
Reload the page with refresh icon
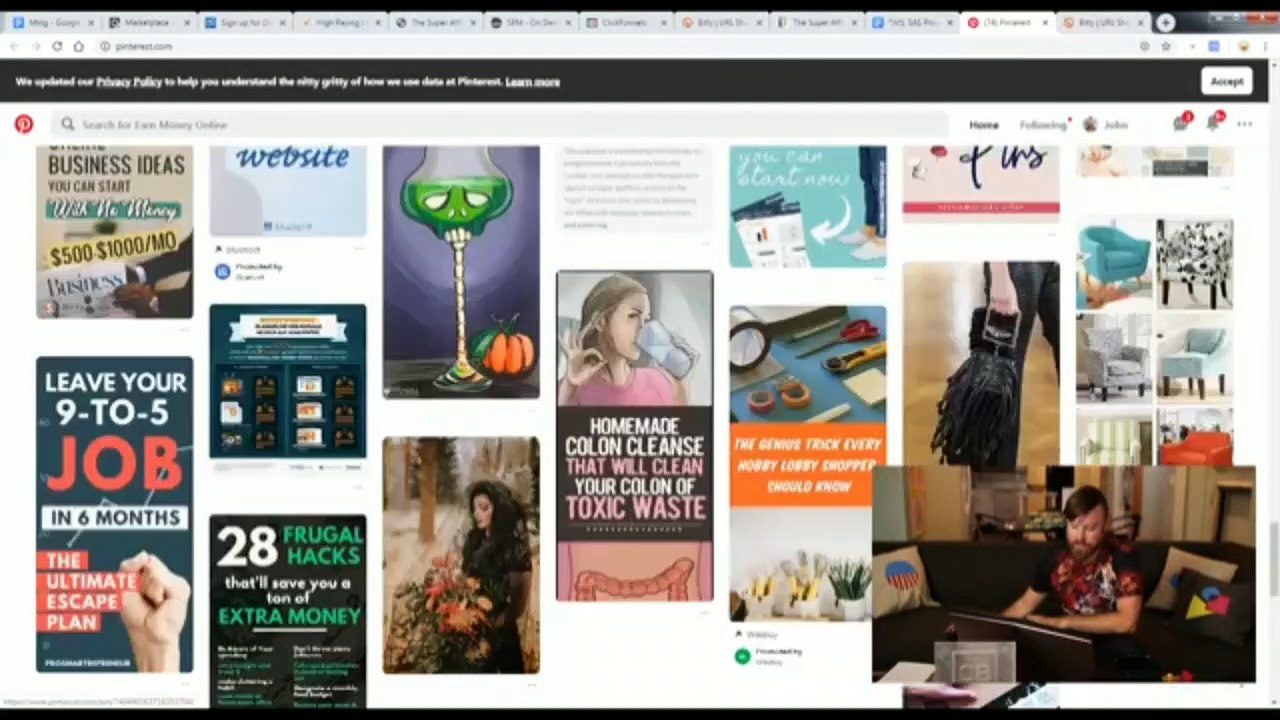pos(58,46)
